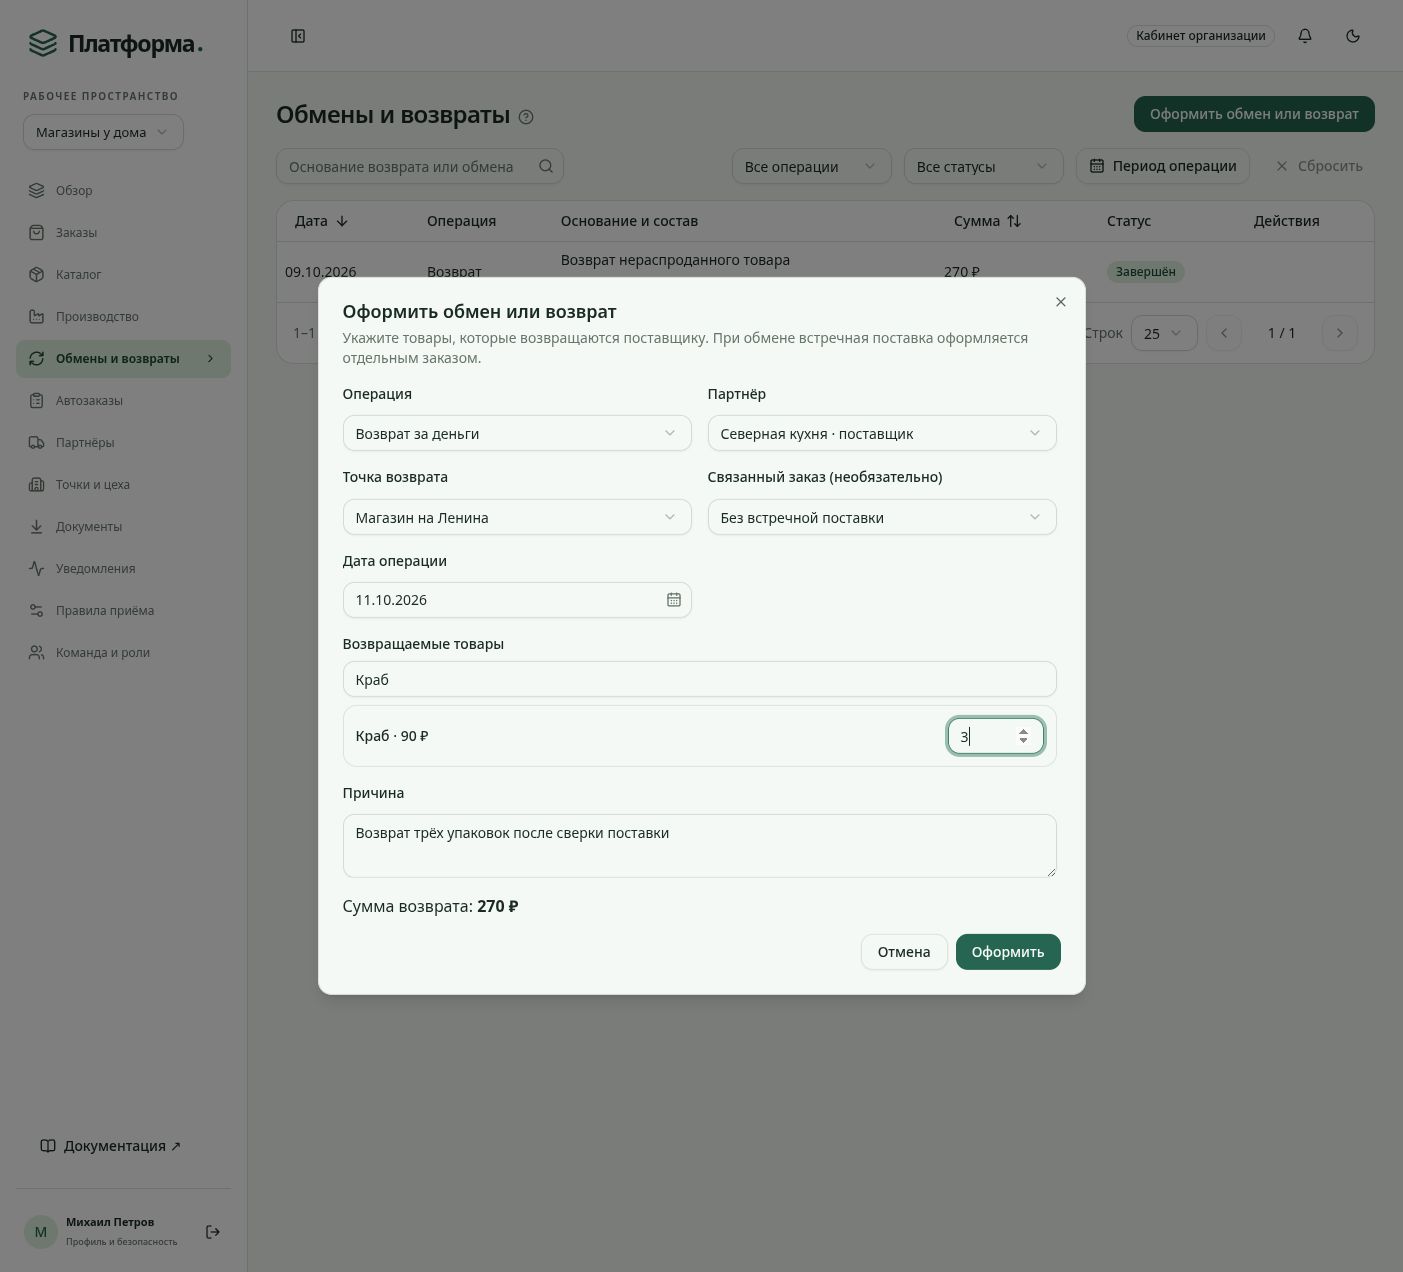Open Операция dropdown 'Возврат за деньги'
Viewport: 1403px width, 1272px height.
[517, 433]
